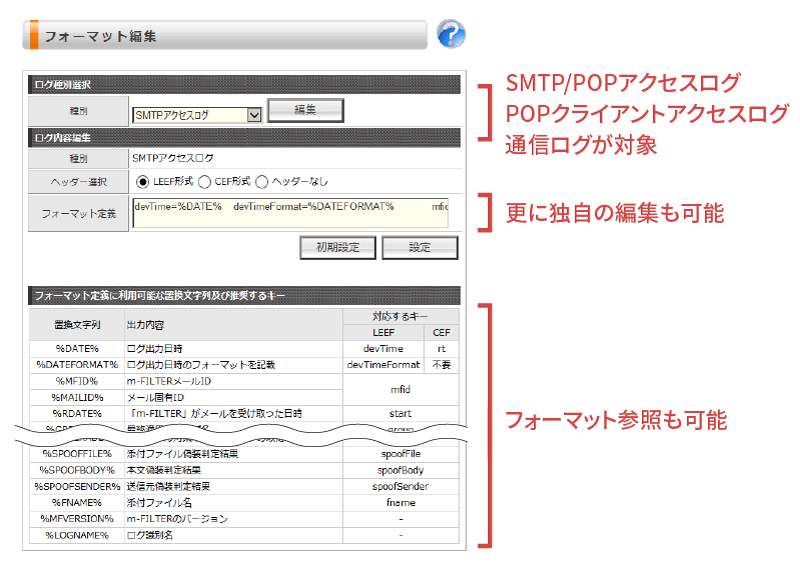Select the CEF形式 radio button
800x571 pixels.
(x=204, y=182)
